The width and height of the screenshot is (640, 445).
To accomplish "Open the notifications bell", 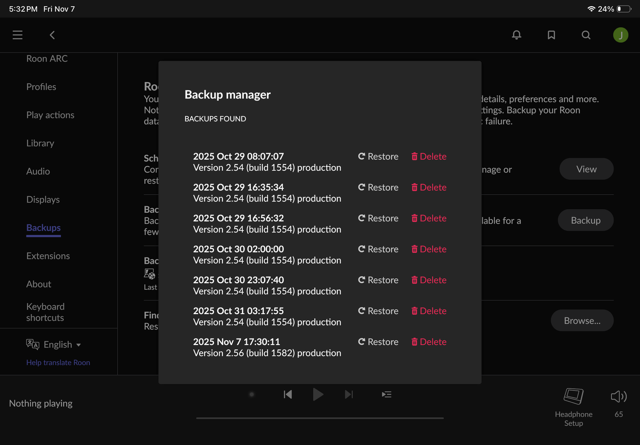I will point(517,35).
